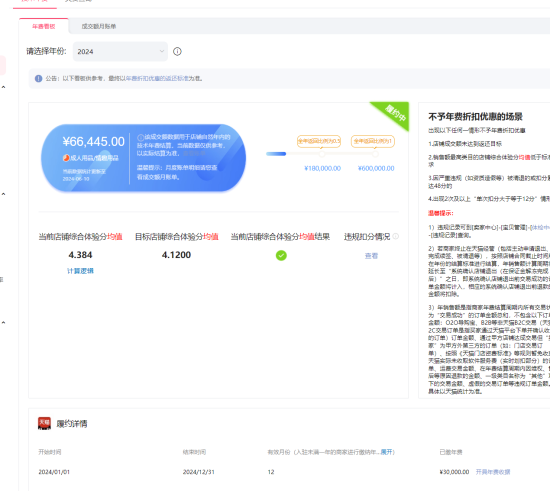Screen dimensions: 550x491
Task: Click the info icon beside year selector
Action: tap(177, 52)
